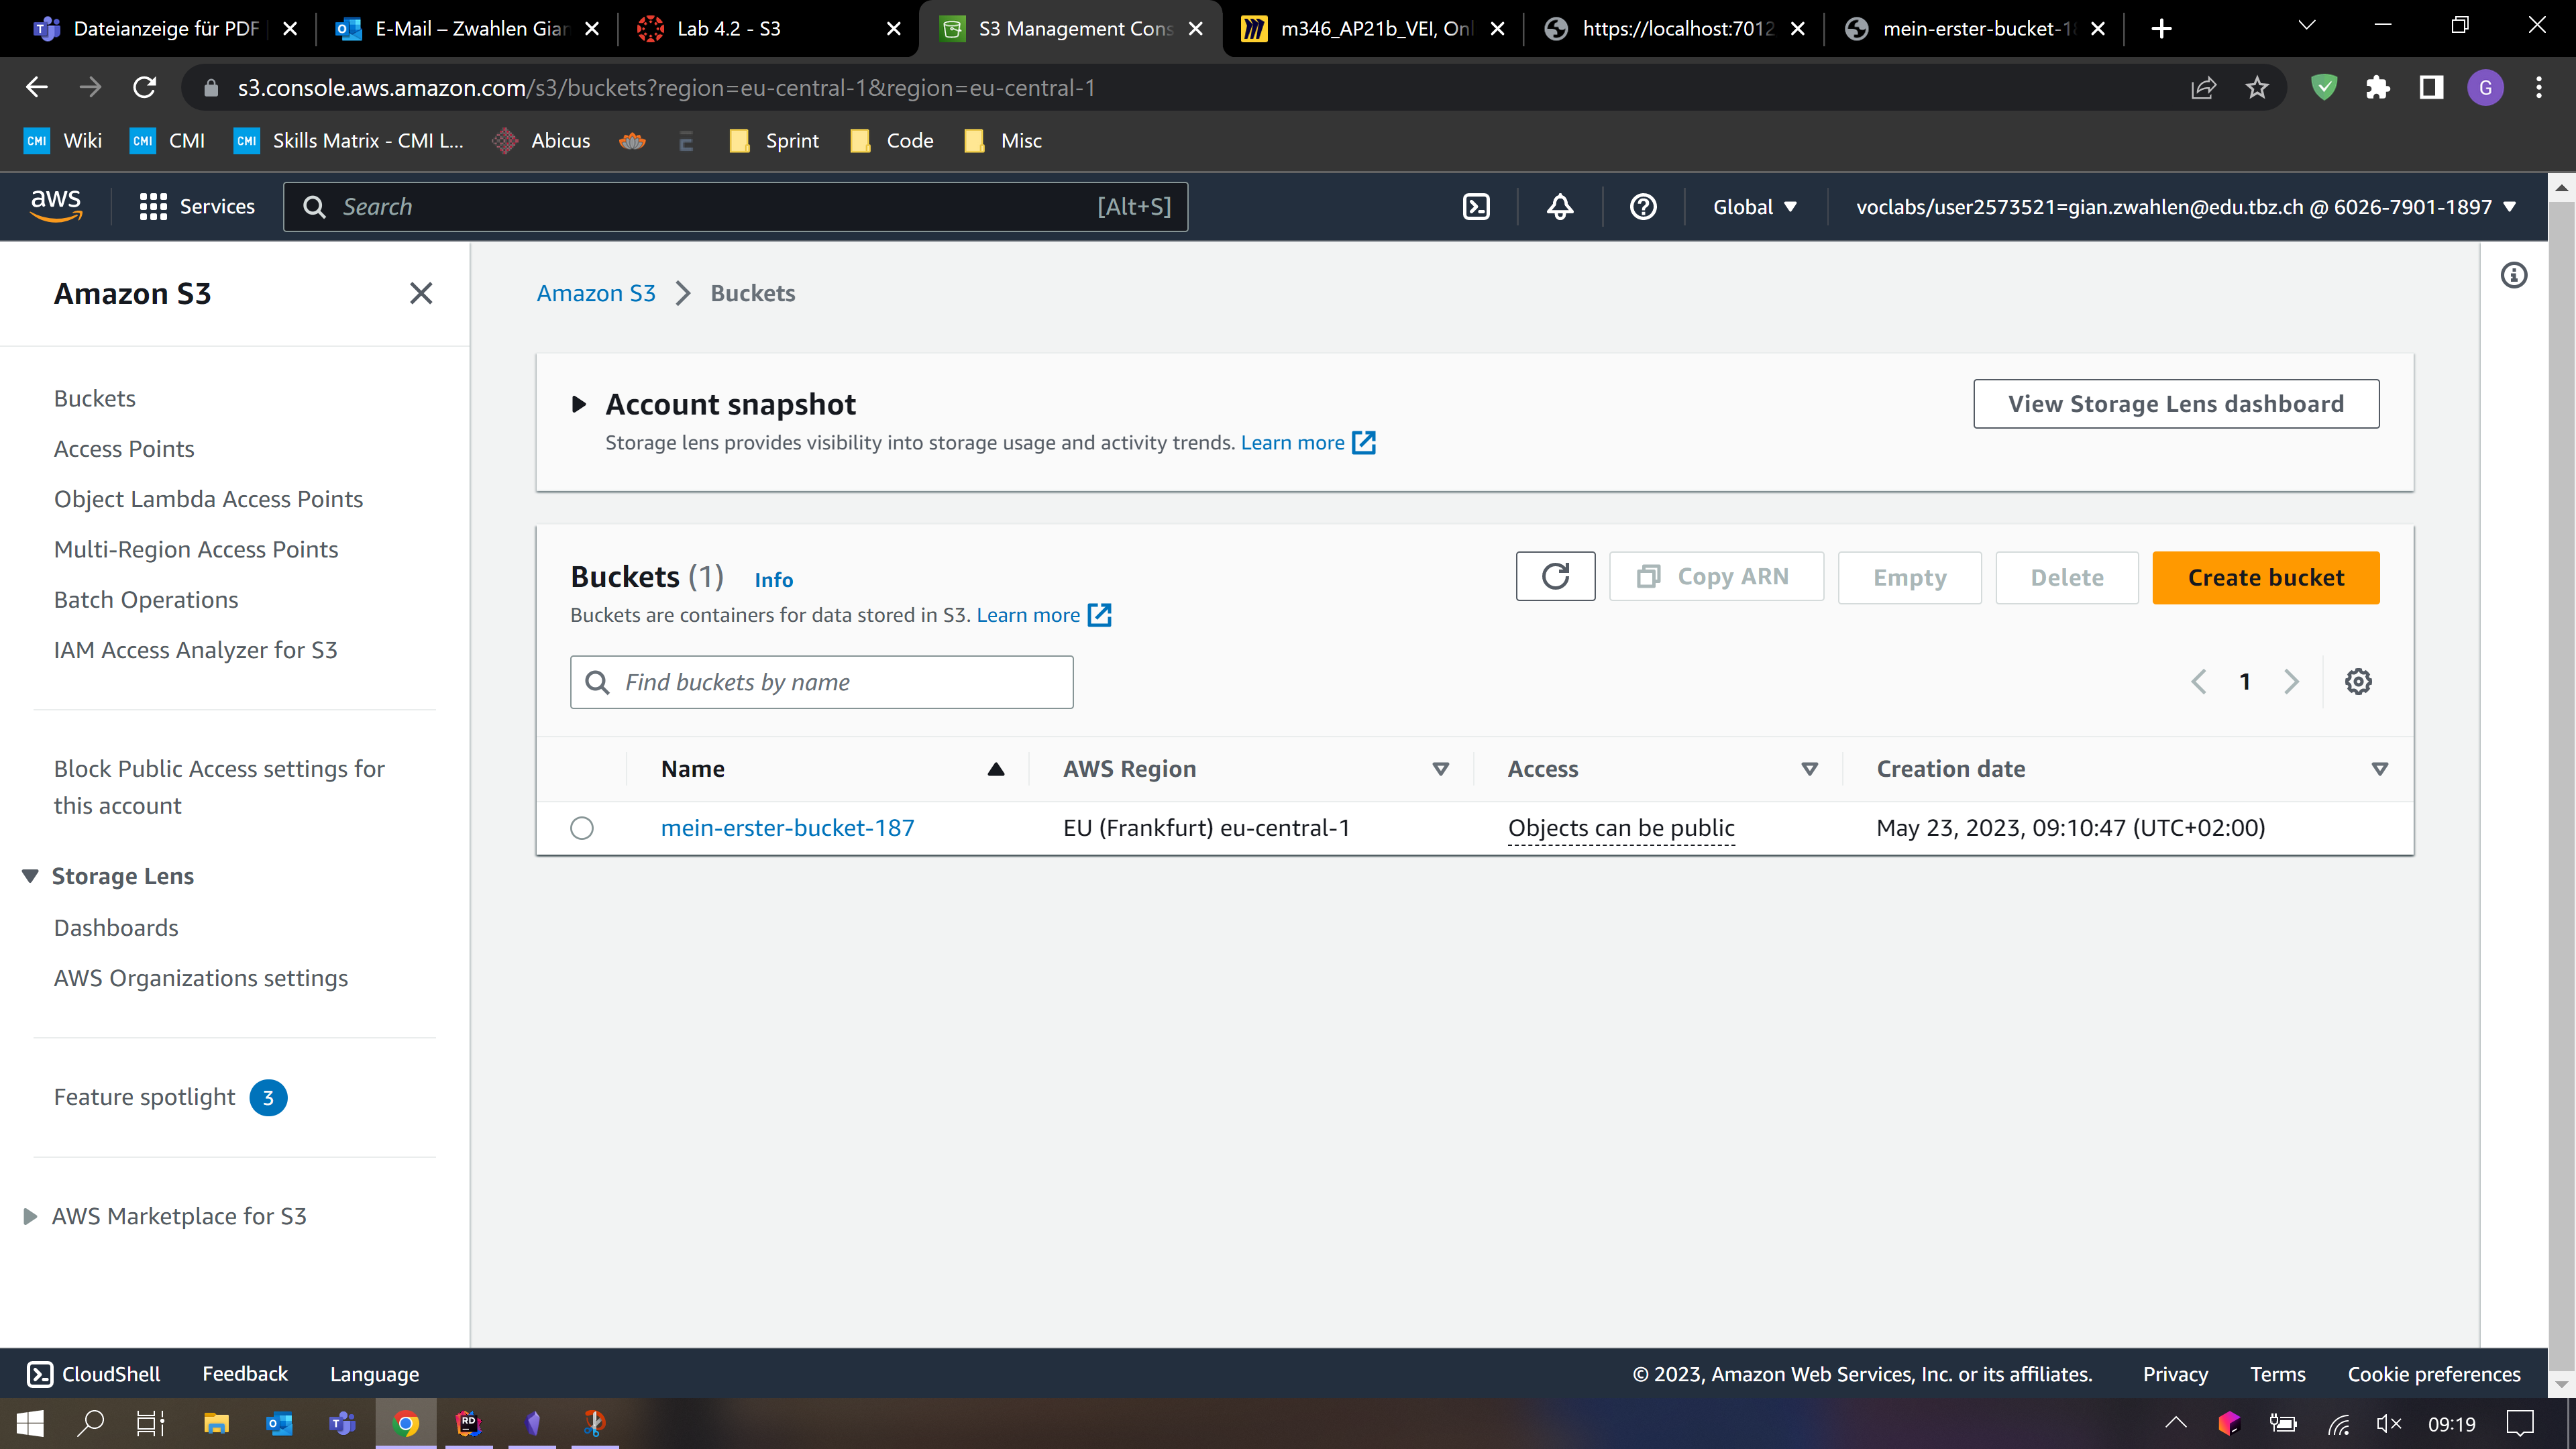
Task: Open bucket table preferences gear
Action: [x=2358, y=682]
